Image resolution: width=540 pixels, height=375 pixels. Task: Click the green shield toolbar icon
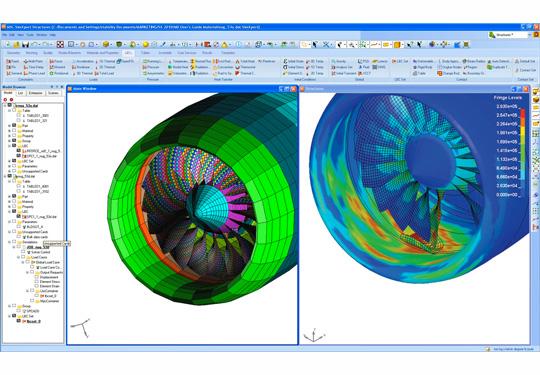click(119, 44)
